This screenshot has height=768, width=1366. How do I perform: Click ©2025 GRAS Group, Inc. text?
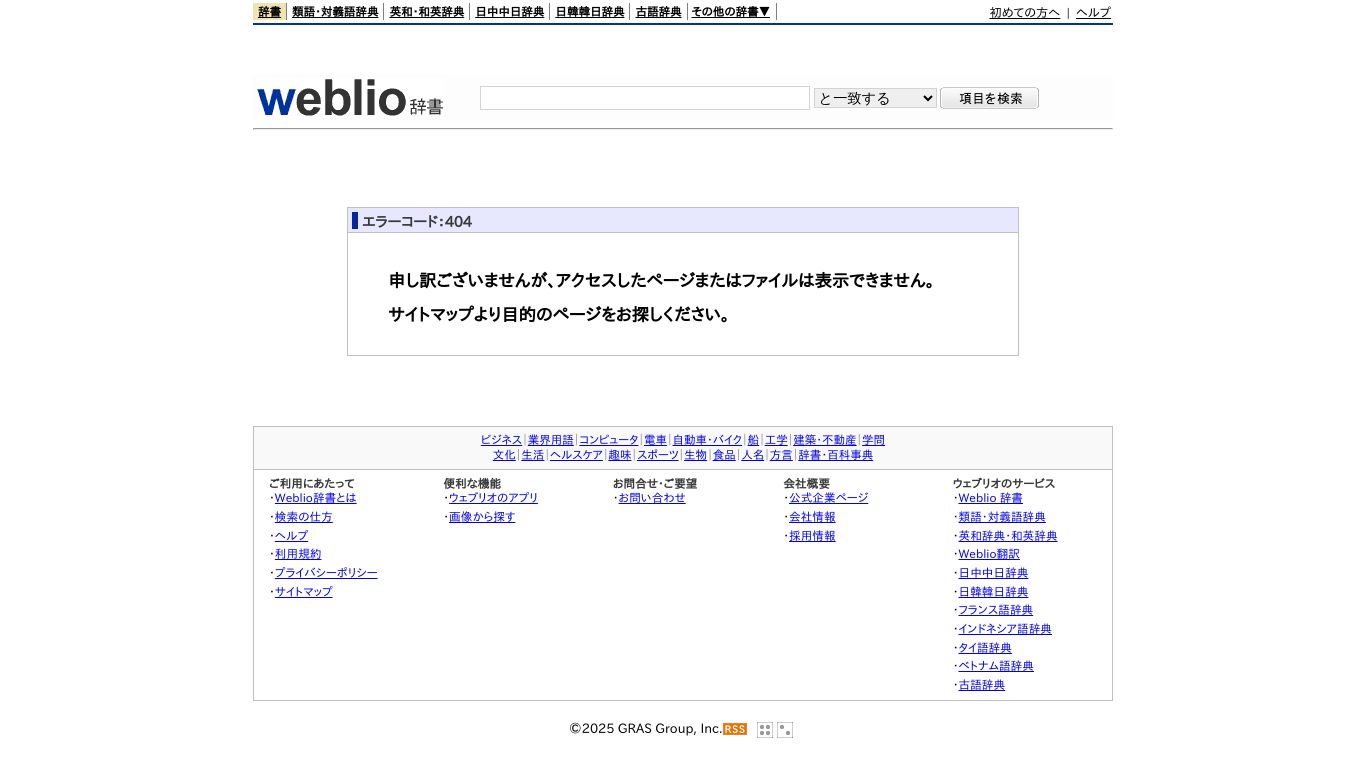(x=646, y=729)
